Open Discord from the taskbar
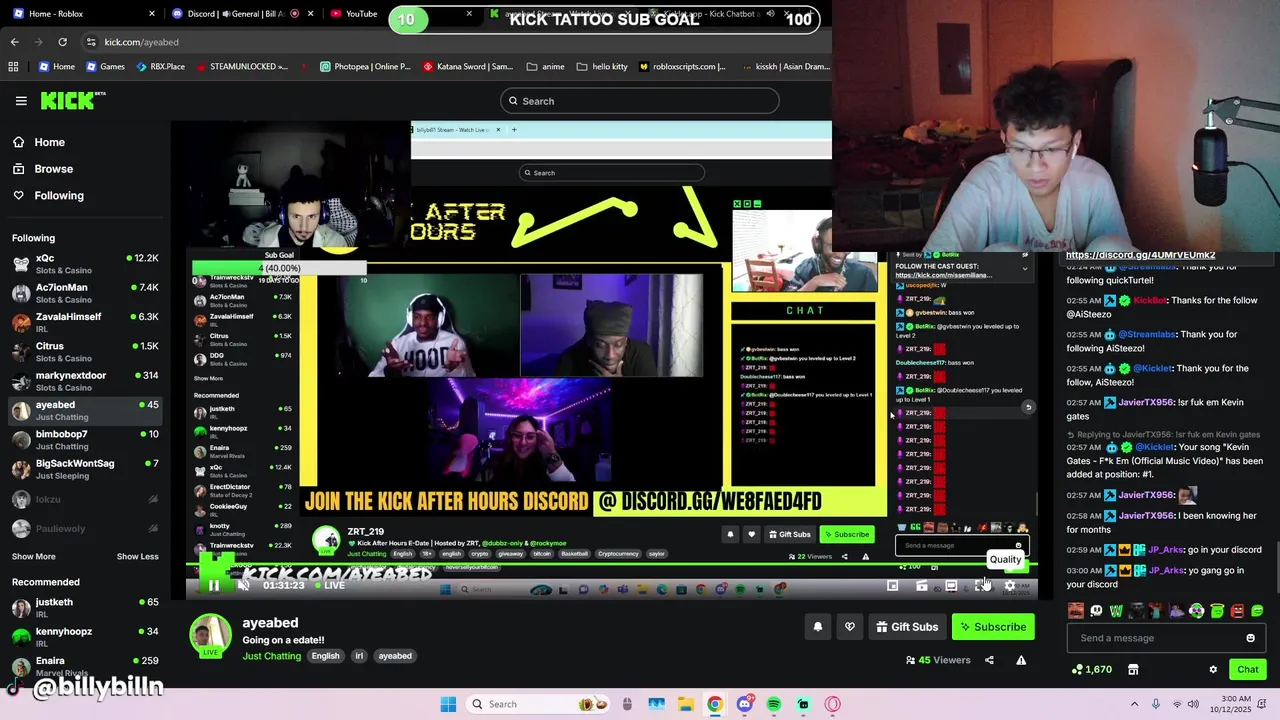 tap(744, 704)
